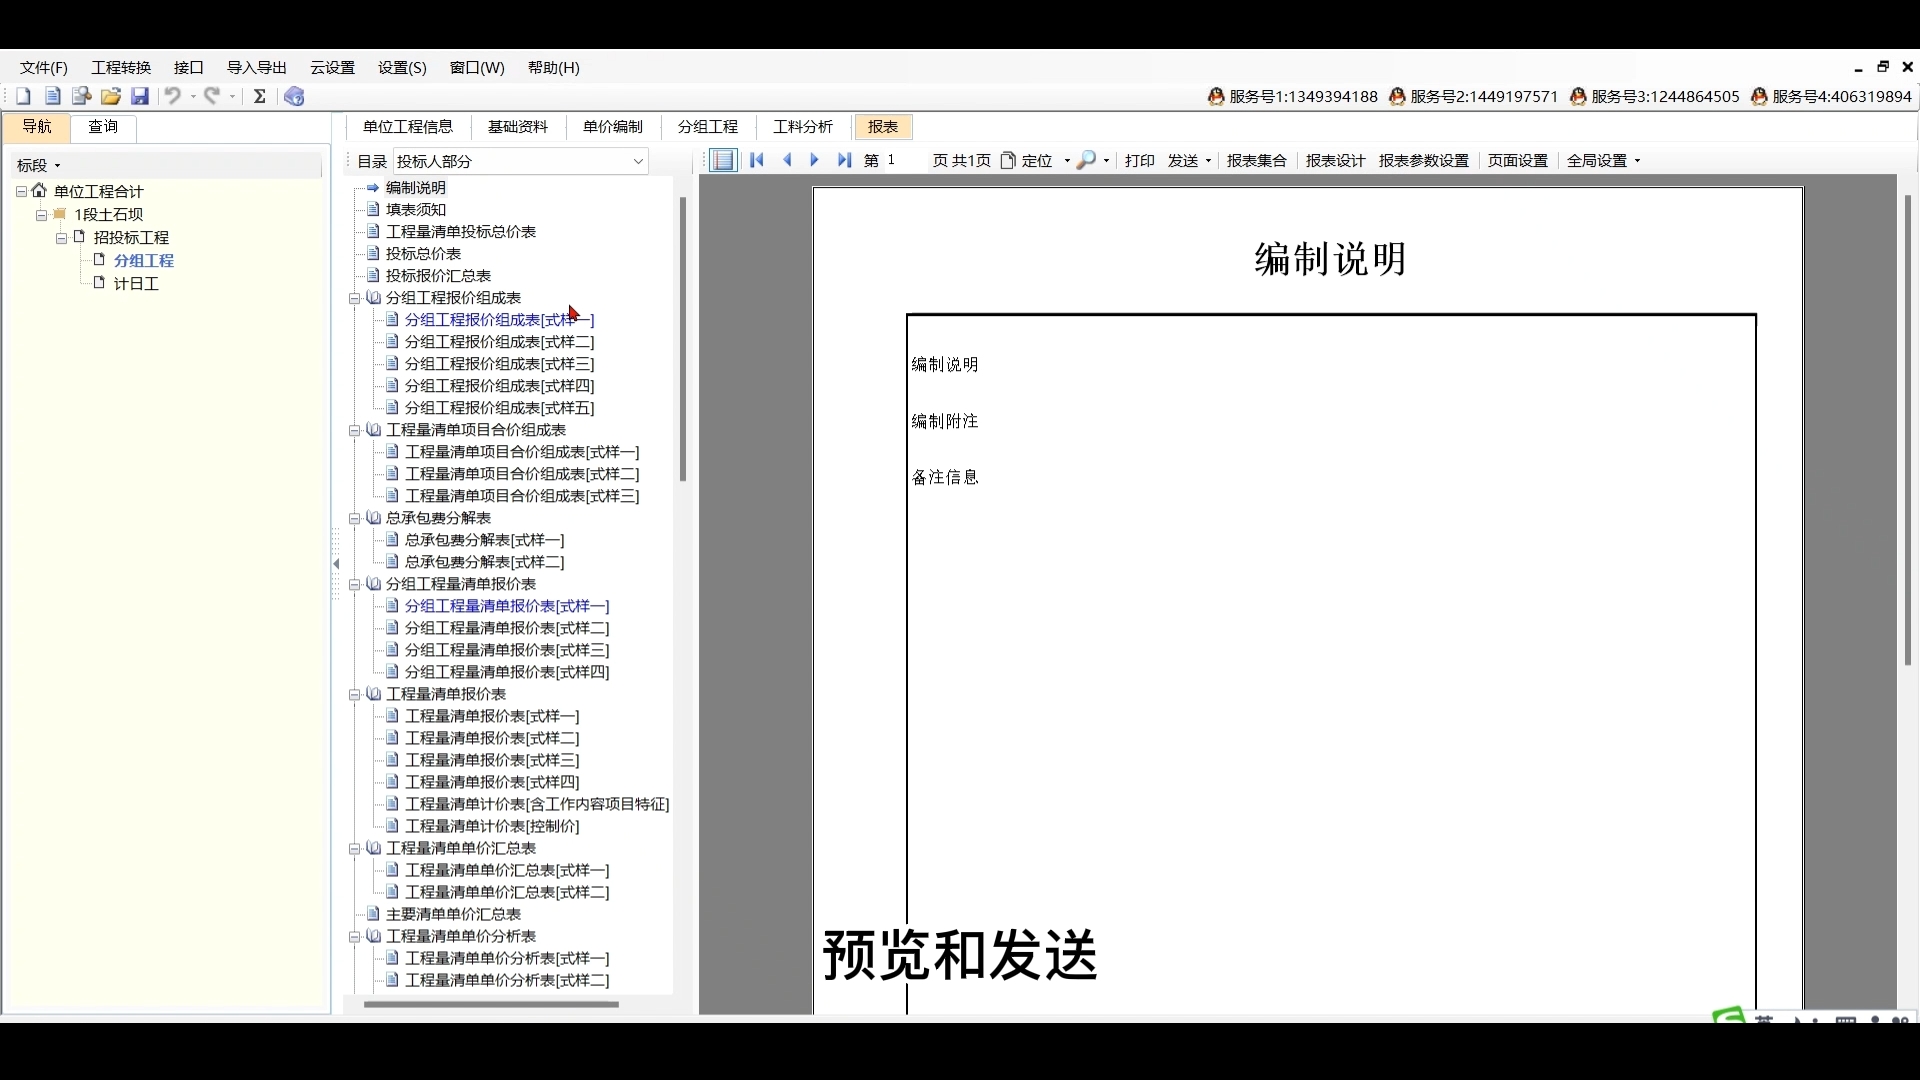Go to the next report page
The height and width of the screenshot is (1080, 1920).
(814, 160)
